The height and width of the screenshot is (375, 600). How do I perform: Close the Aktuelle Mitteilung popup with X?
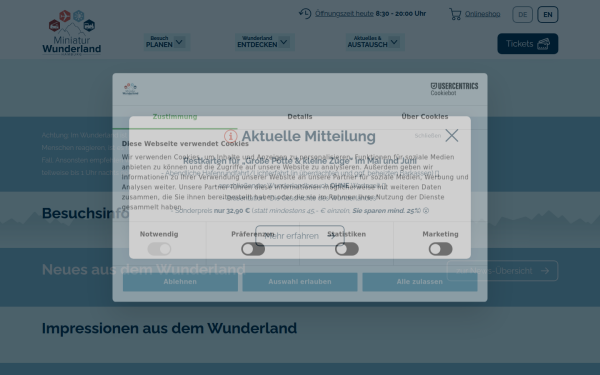(x=452, y=135)
